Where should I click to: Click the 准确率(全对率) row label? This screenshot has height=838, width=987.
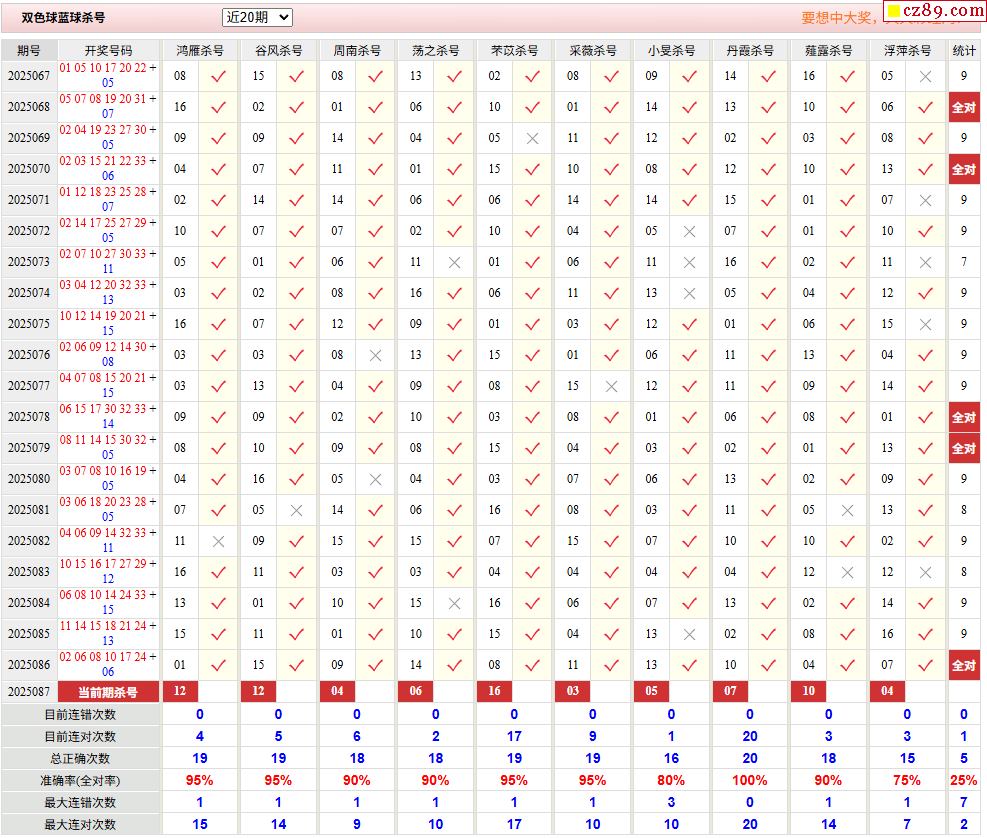coord(81,781)
